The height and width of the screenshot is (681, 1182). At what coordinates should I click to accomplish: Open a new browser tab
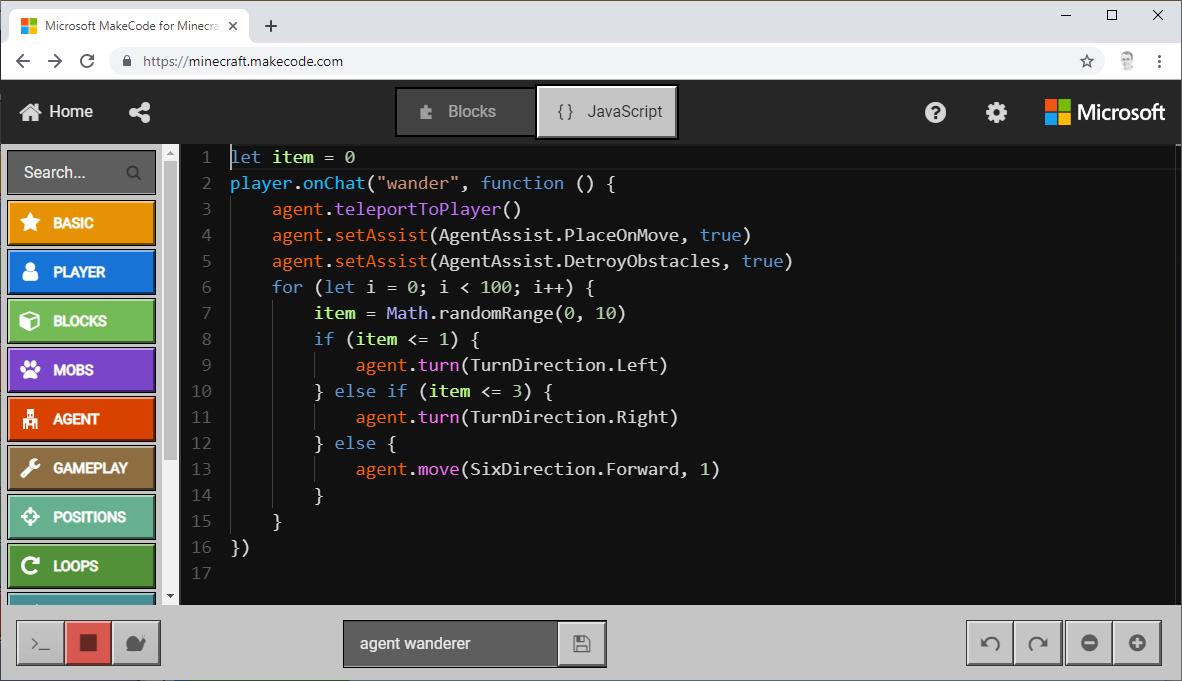271,26
